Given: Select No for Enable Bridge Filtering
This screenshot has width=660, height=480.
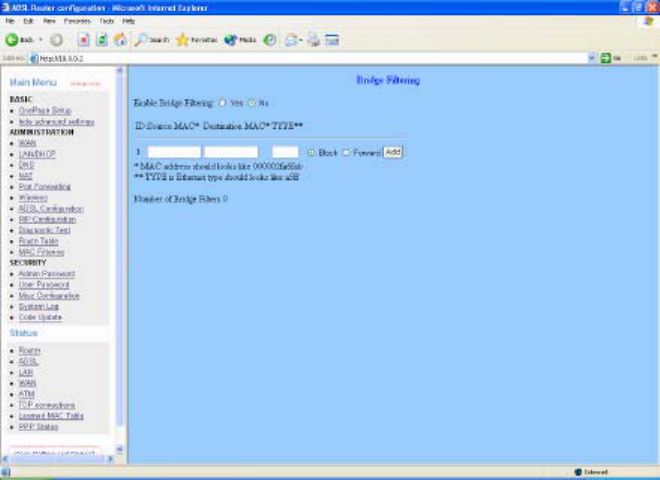Looking at the screenshot, I should [x=252, y=103].
